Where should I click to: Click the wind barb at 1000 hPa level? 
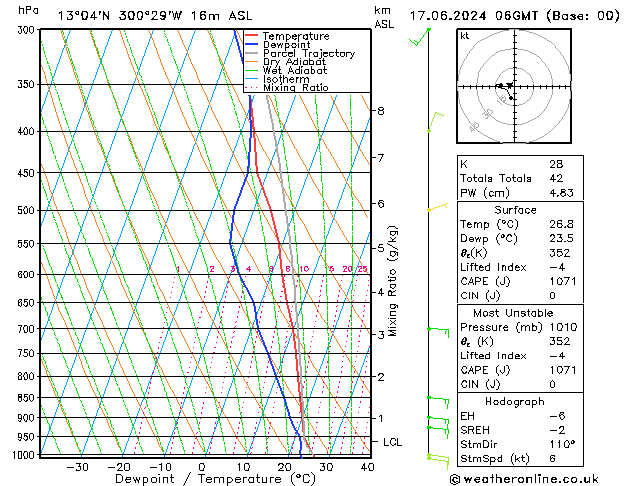[x=438, y=461]
